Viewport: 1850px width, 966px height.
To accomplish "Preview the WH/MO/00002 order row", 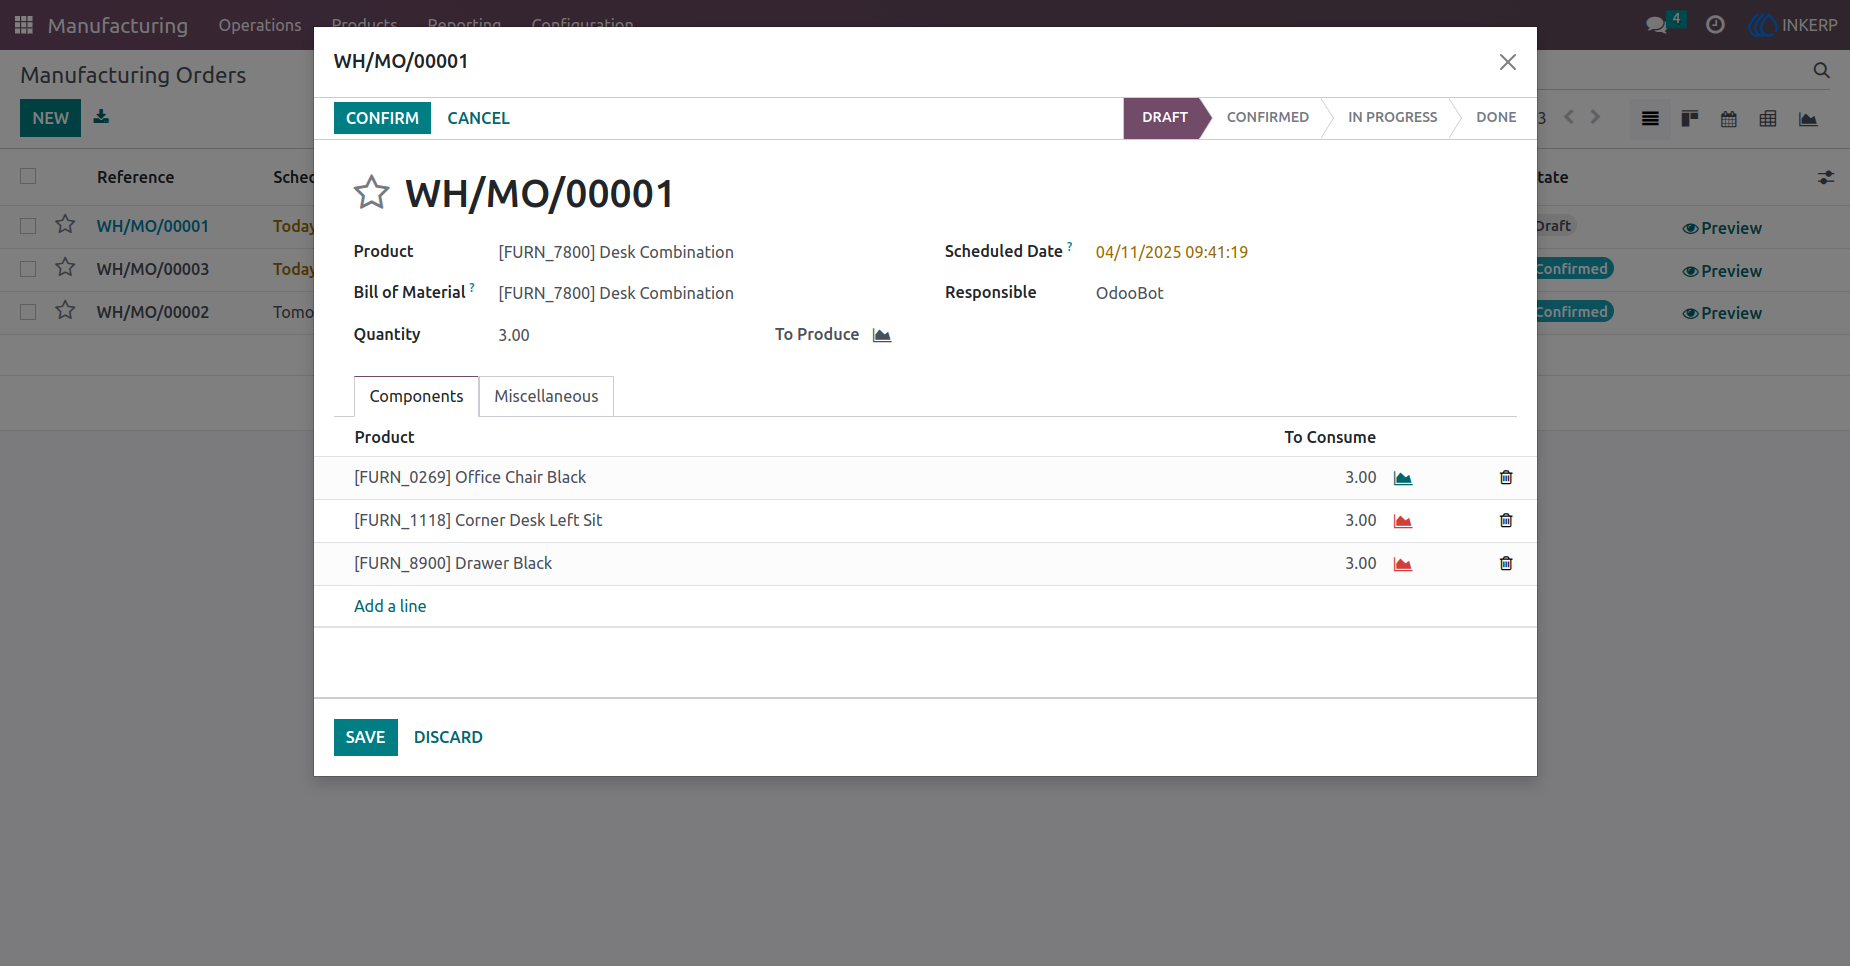I will [1722, 313].
